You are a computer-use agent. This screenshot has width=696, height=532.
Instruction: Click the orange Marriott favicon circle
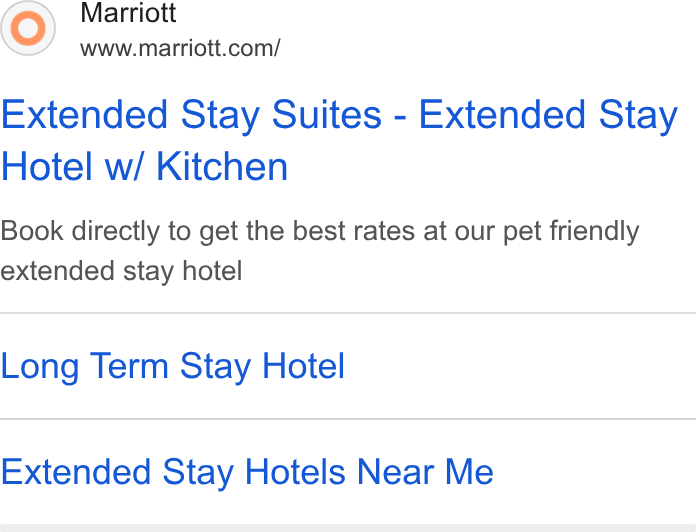coord(28,28)
